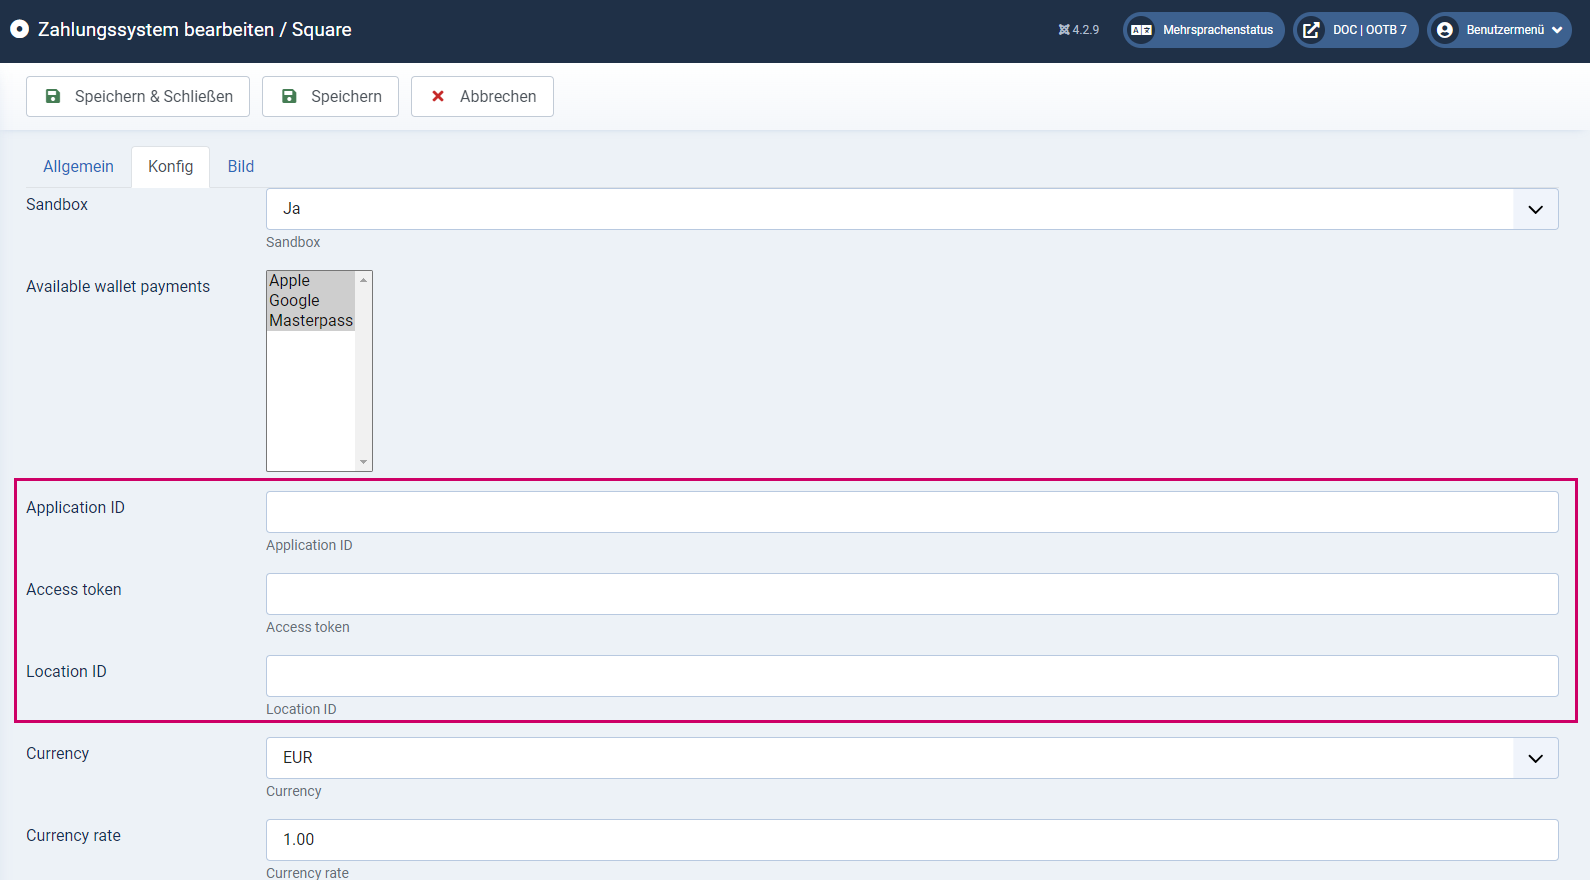Open the Currency dropdown arrow
Image resolution: width=1590 pixels, height=880 pixels.
coord(1536,758)
